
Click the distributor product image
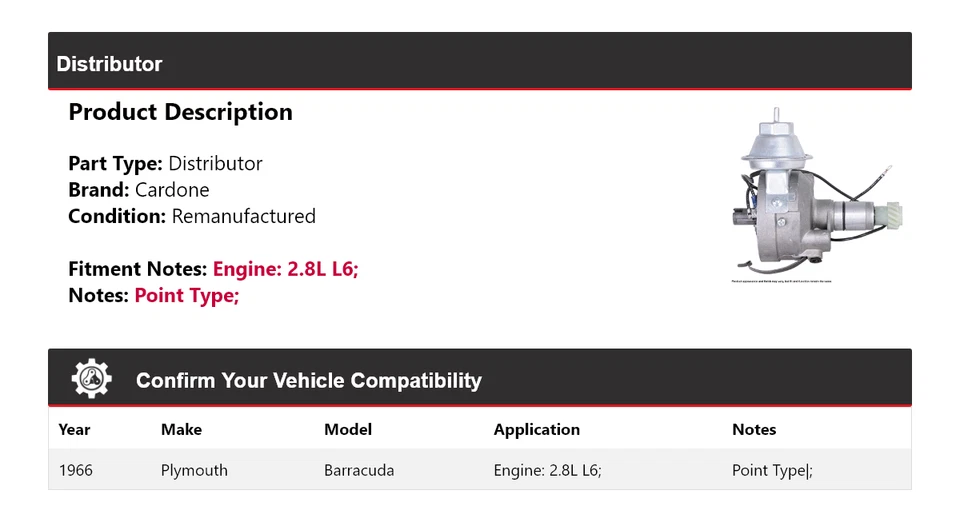(818, 194)
